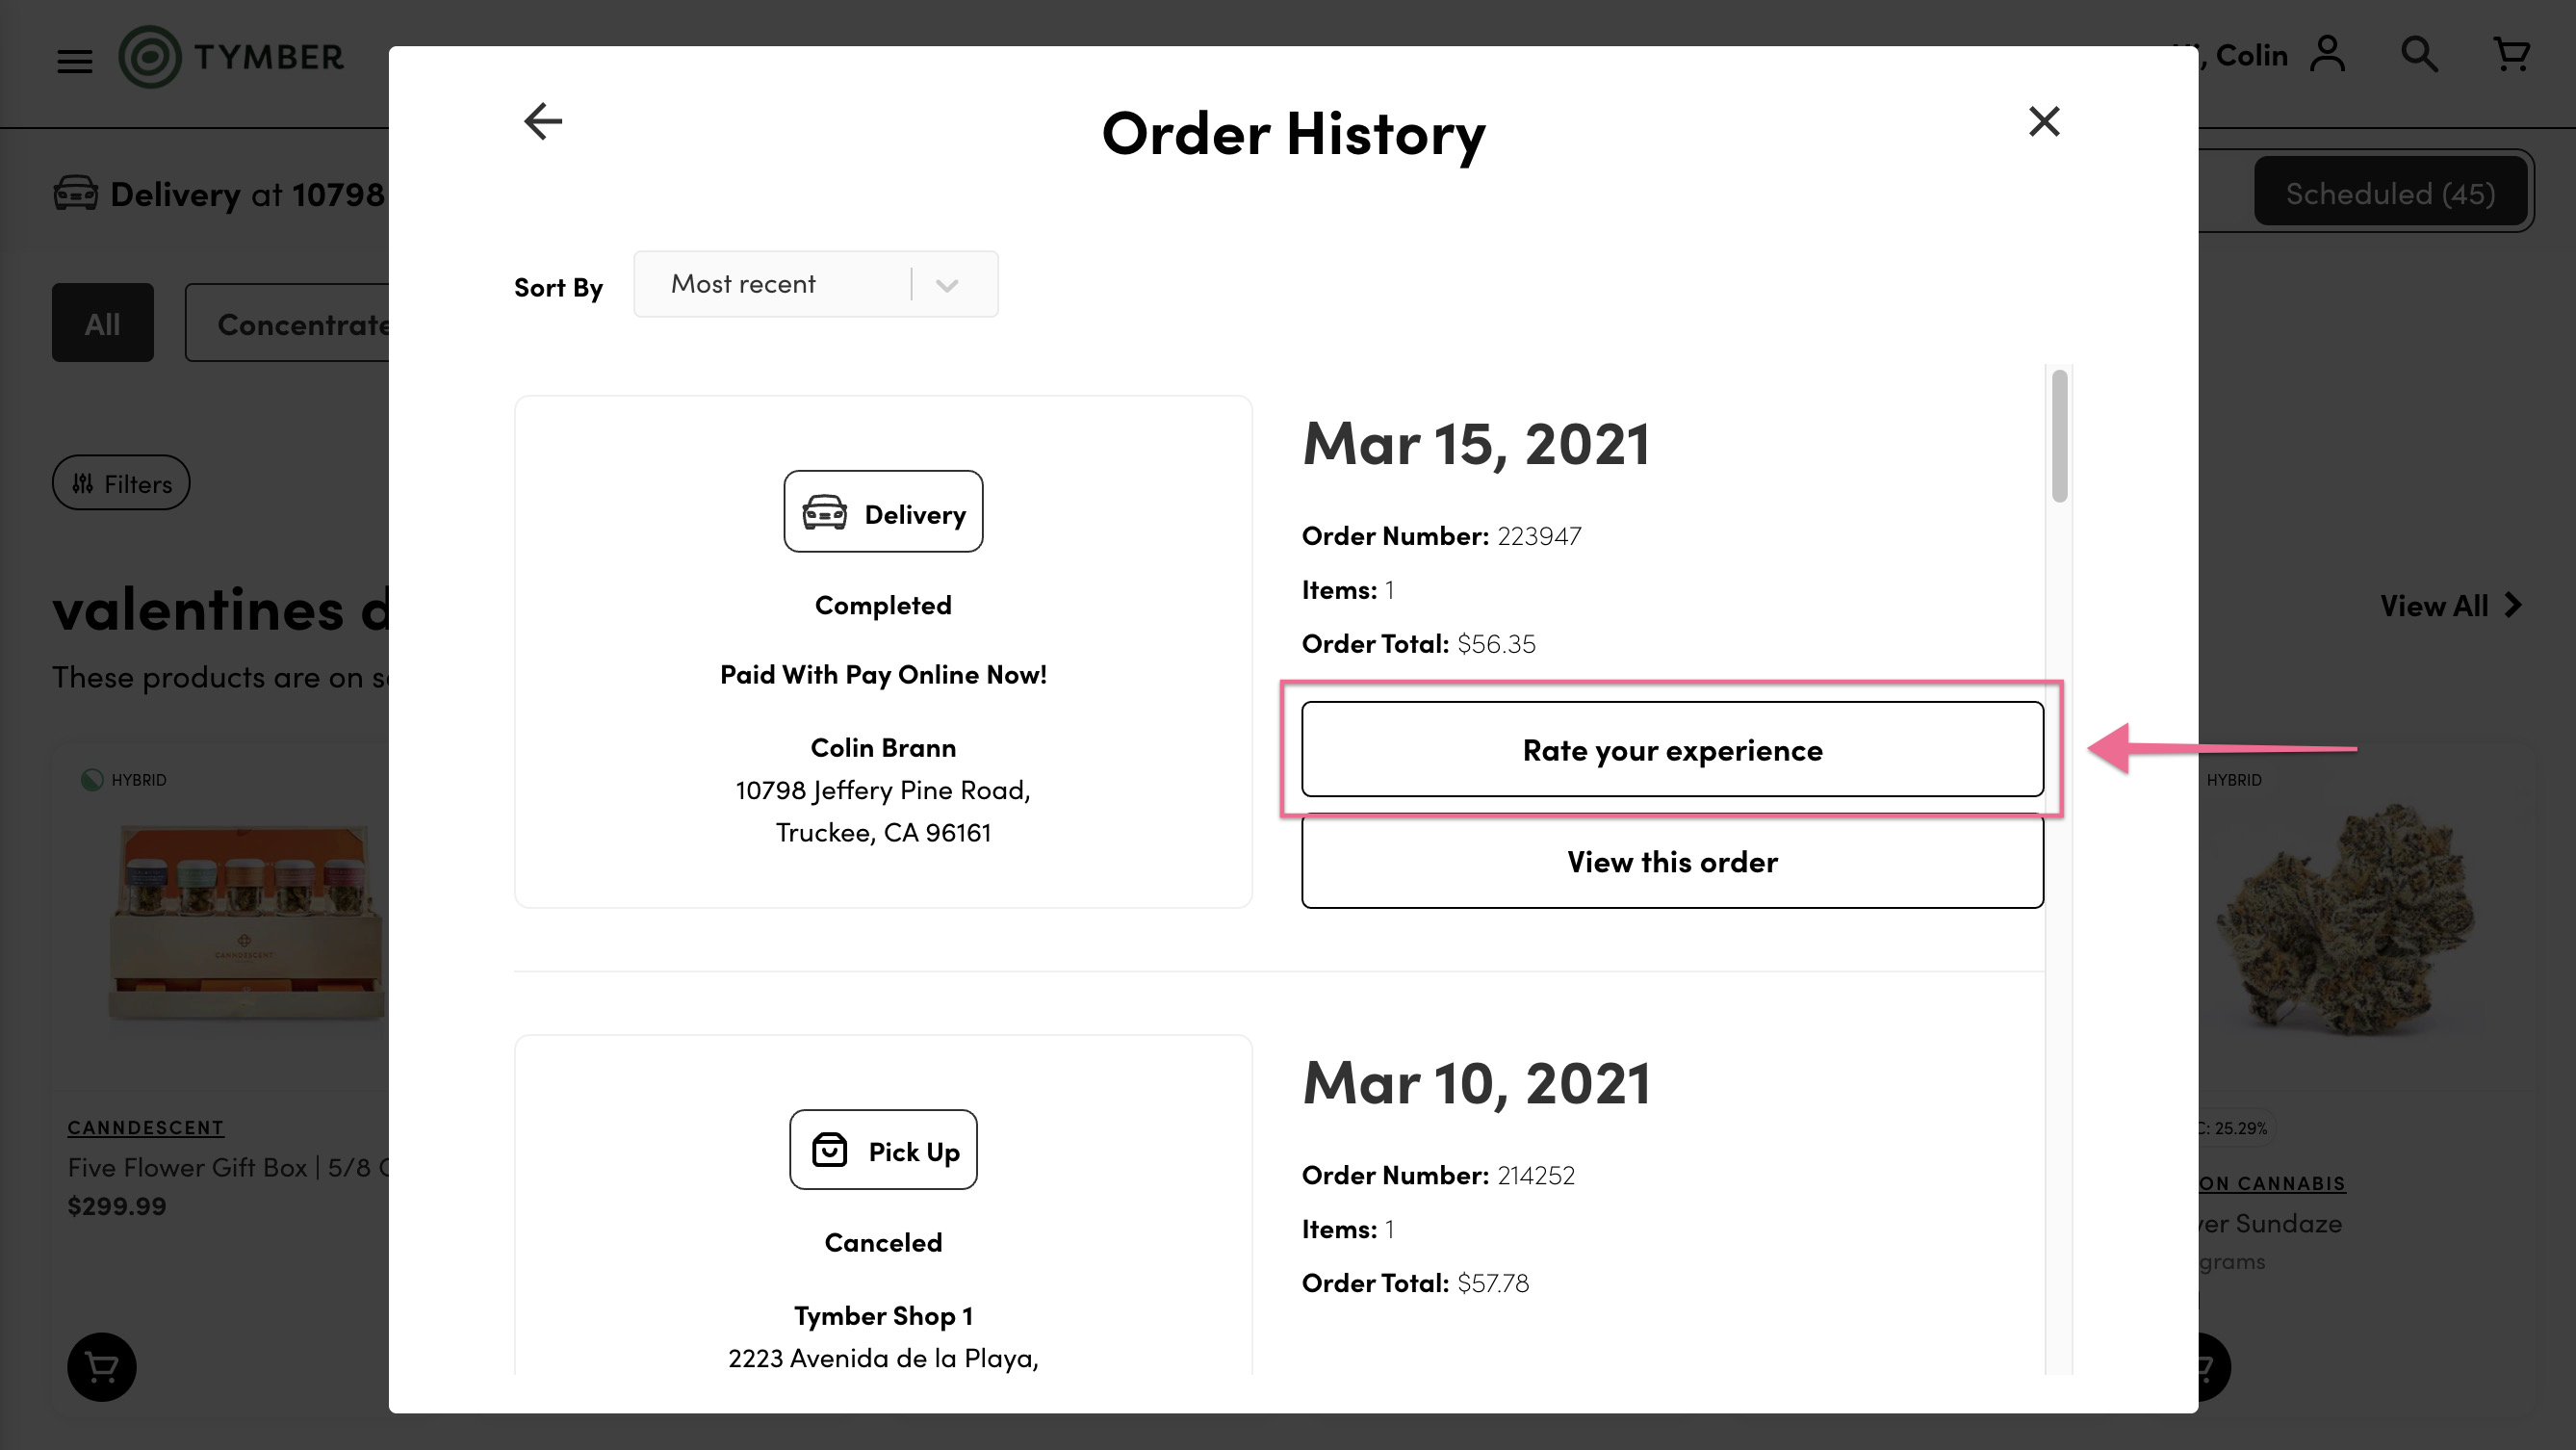Click View All link

[2450, 605]
